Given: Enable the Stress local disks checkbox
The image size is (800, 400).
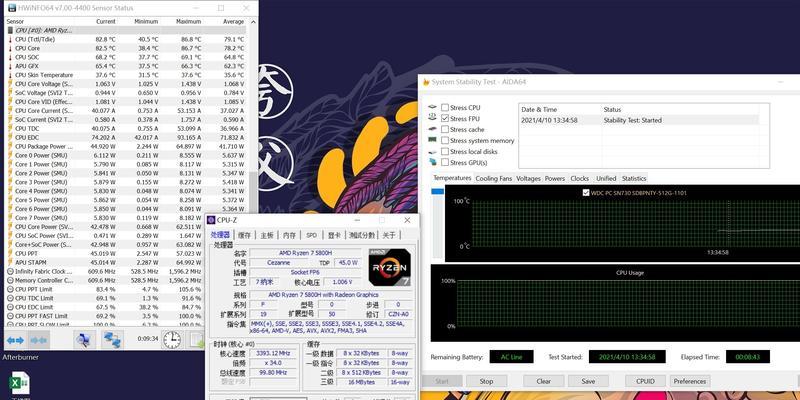Looking at the screenshot, I should [445, 152].
